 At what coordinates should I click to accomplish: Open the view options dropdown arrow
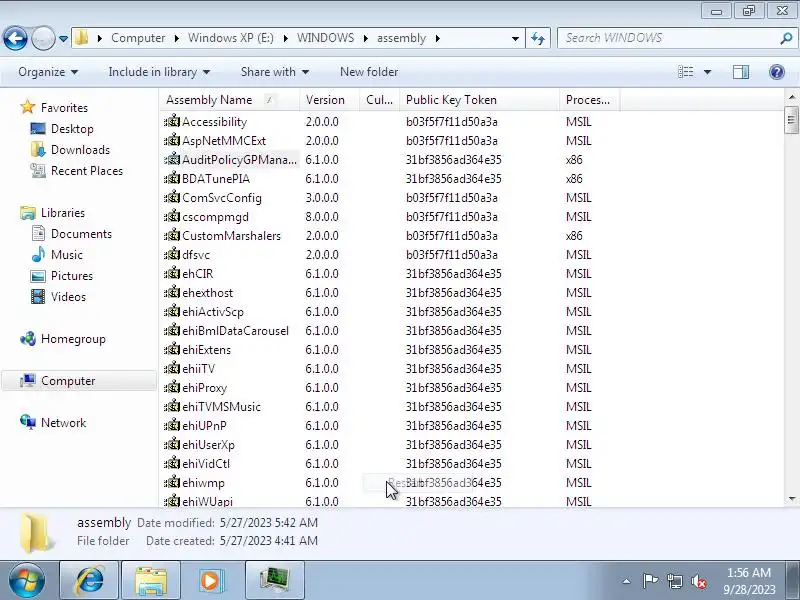click(707, 72)
